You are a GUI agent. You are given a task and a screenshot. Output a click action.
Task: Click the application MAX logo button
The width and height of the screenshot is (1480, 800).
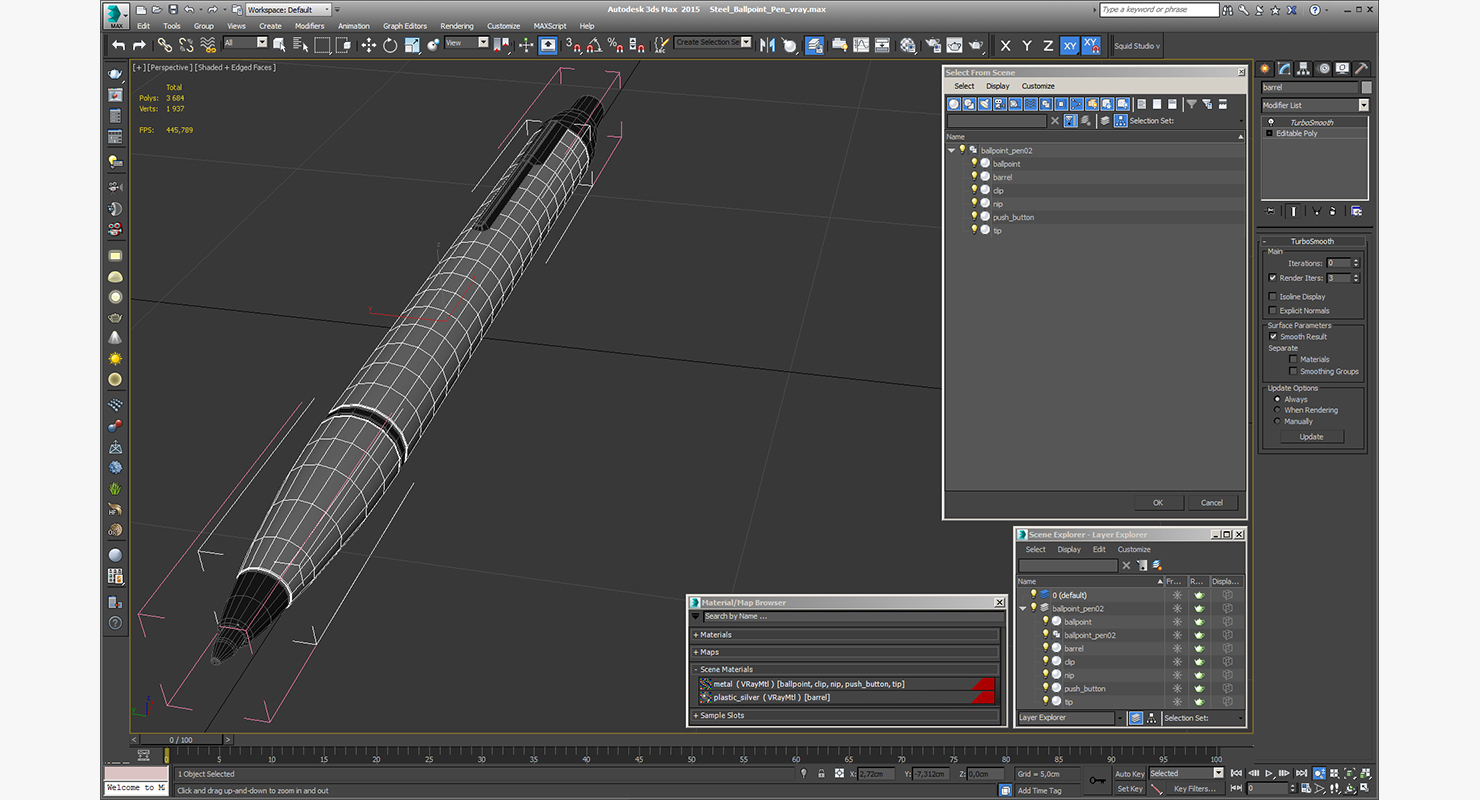tap(116, 14)
